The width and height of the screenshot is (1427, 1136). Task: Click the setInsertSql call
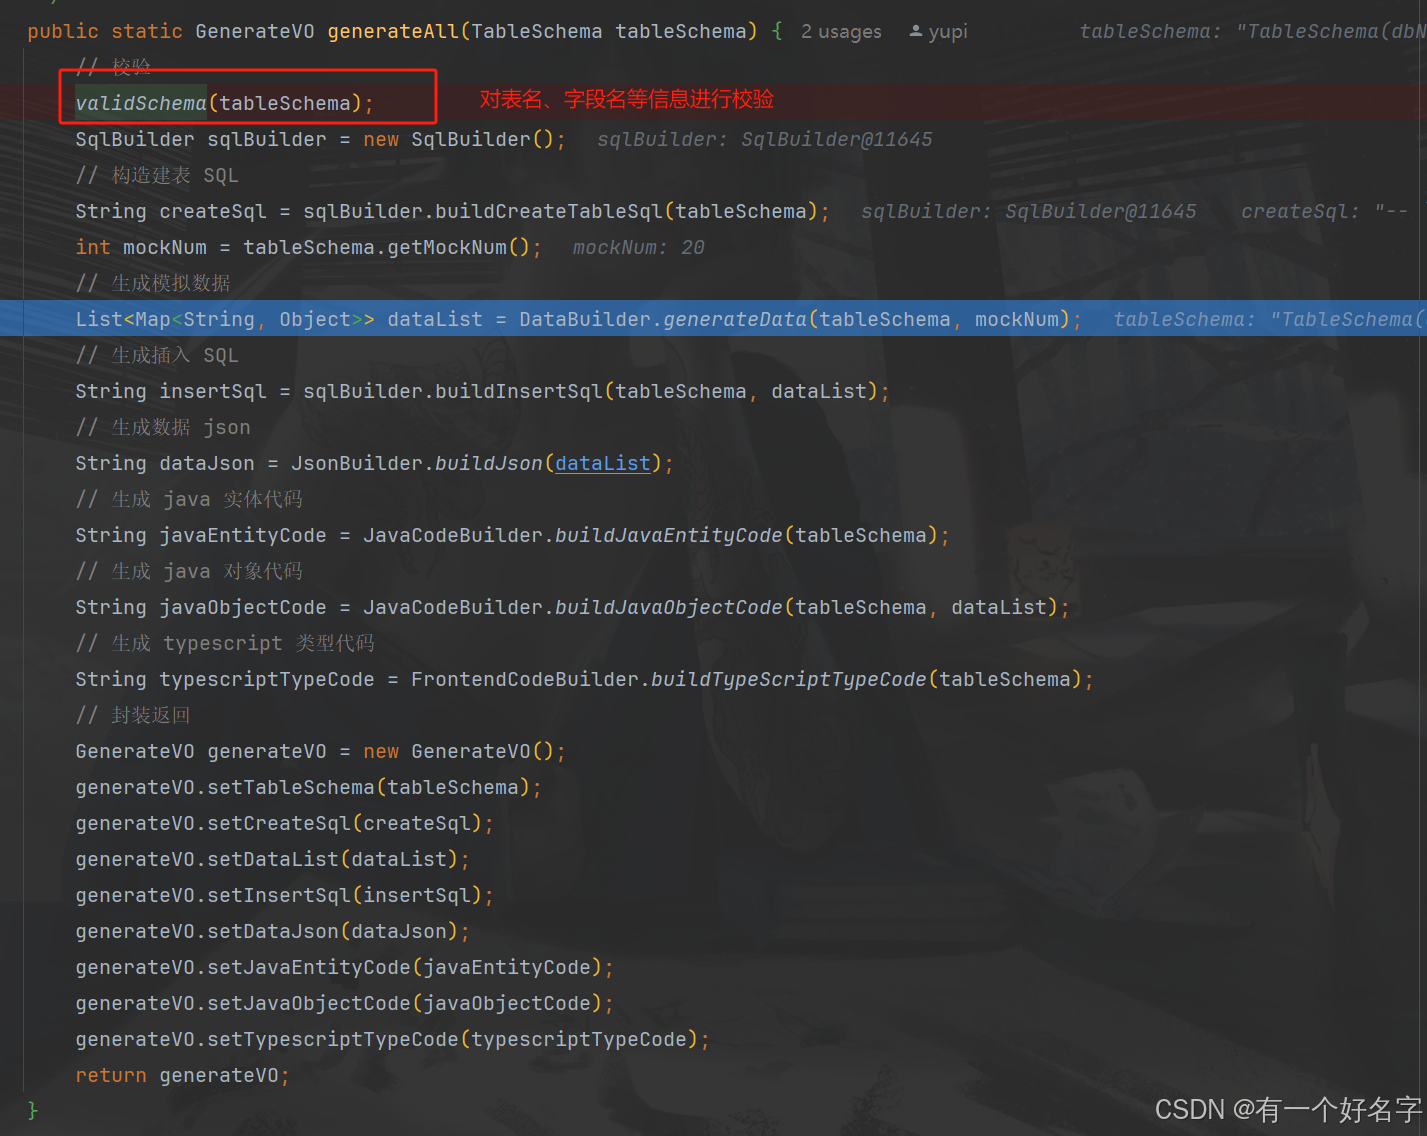coord(279,895)
